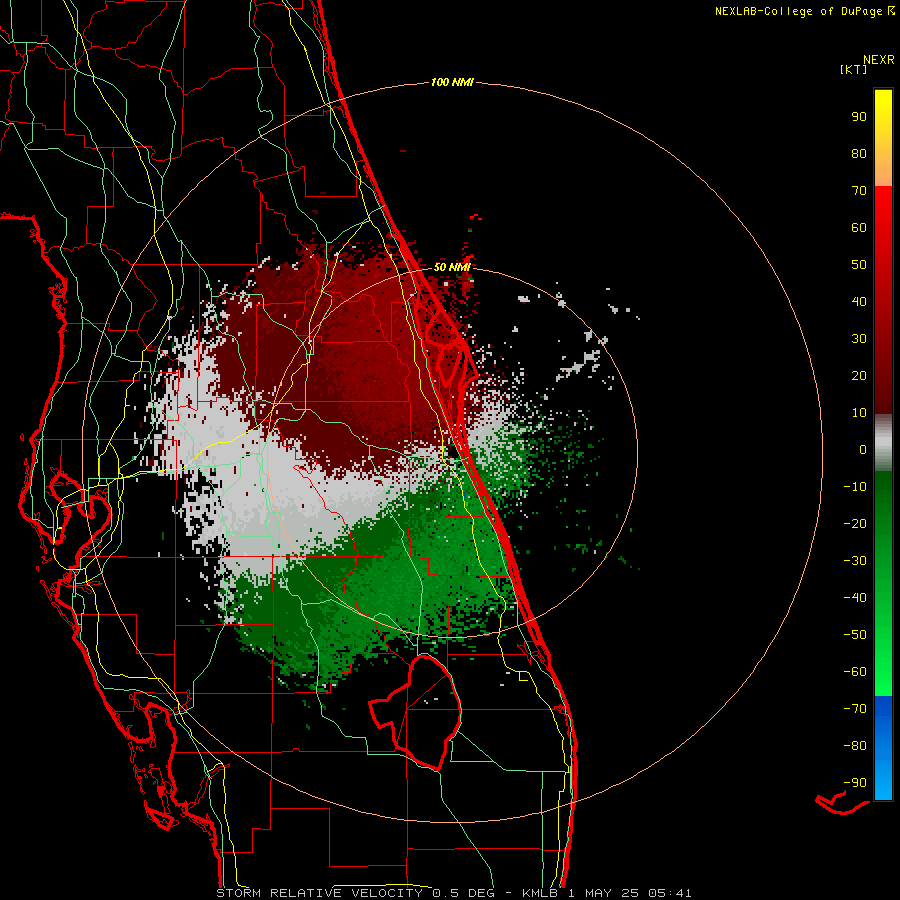The width and height of the screenshot is (900, 900).
Task: Click the -30 value on the velocity scale
Action: [855, 561]
